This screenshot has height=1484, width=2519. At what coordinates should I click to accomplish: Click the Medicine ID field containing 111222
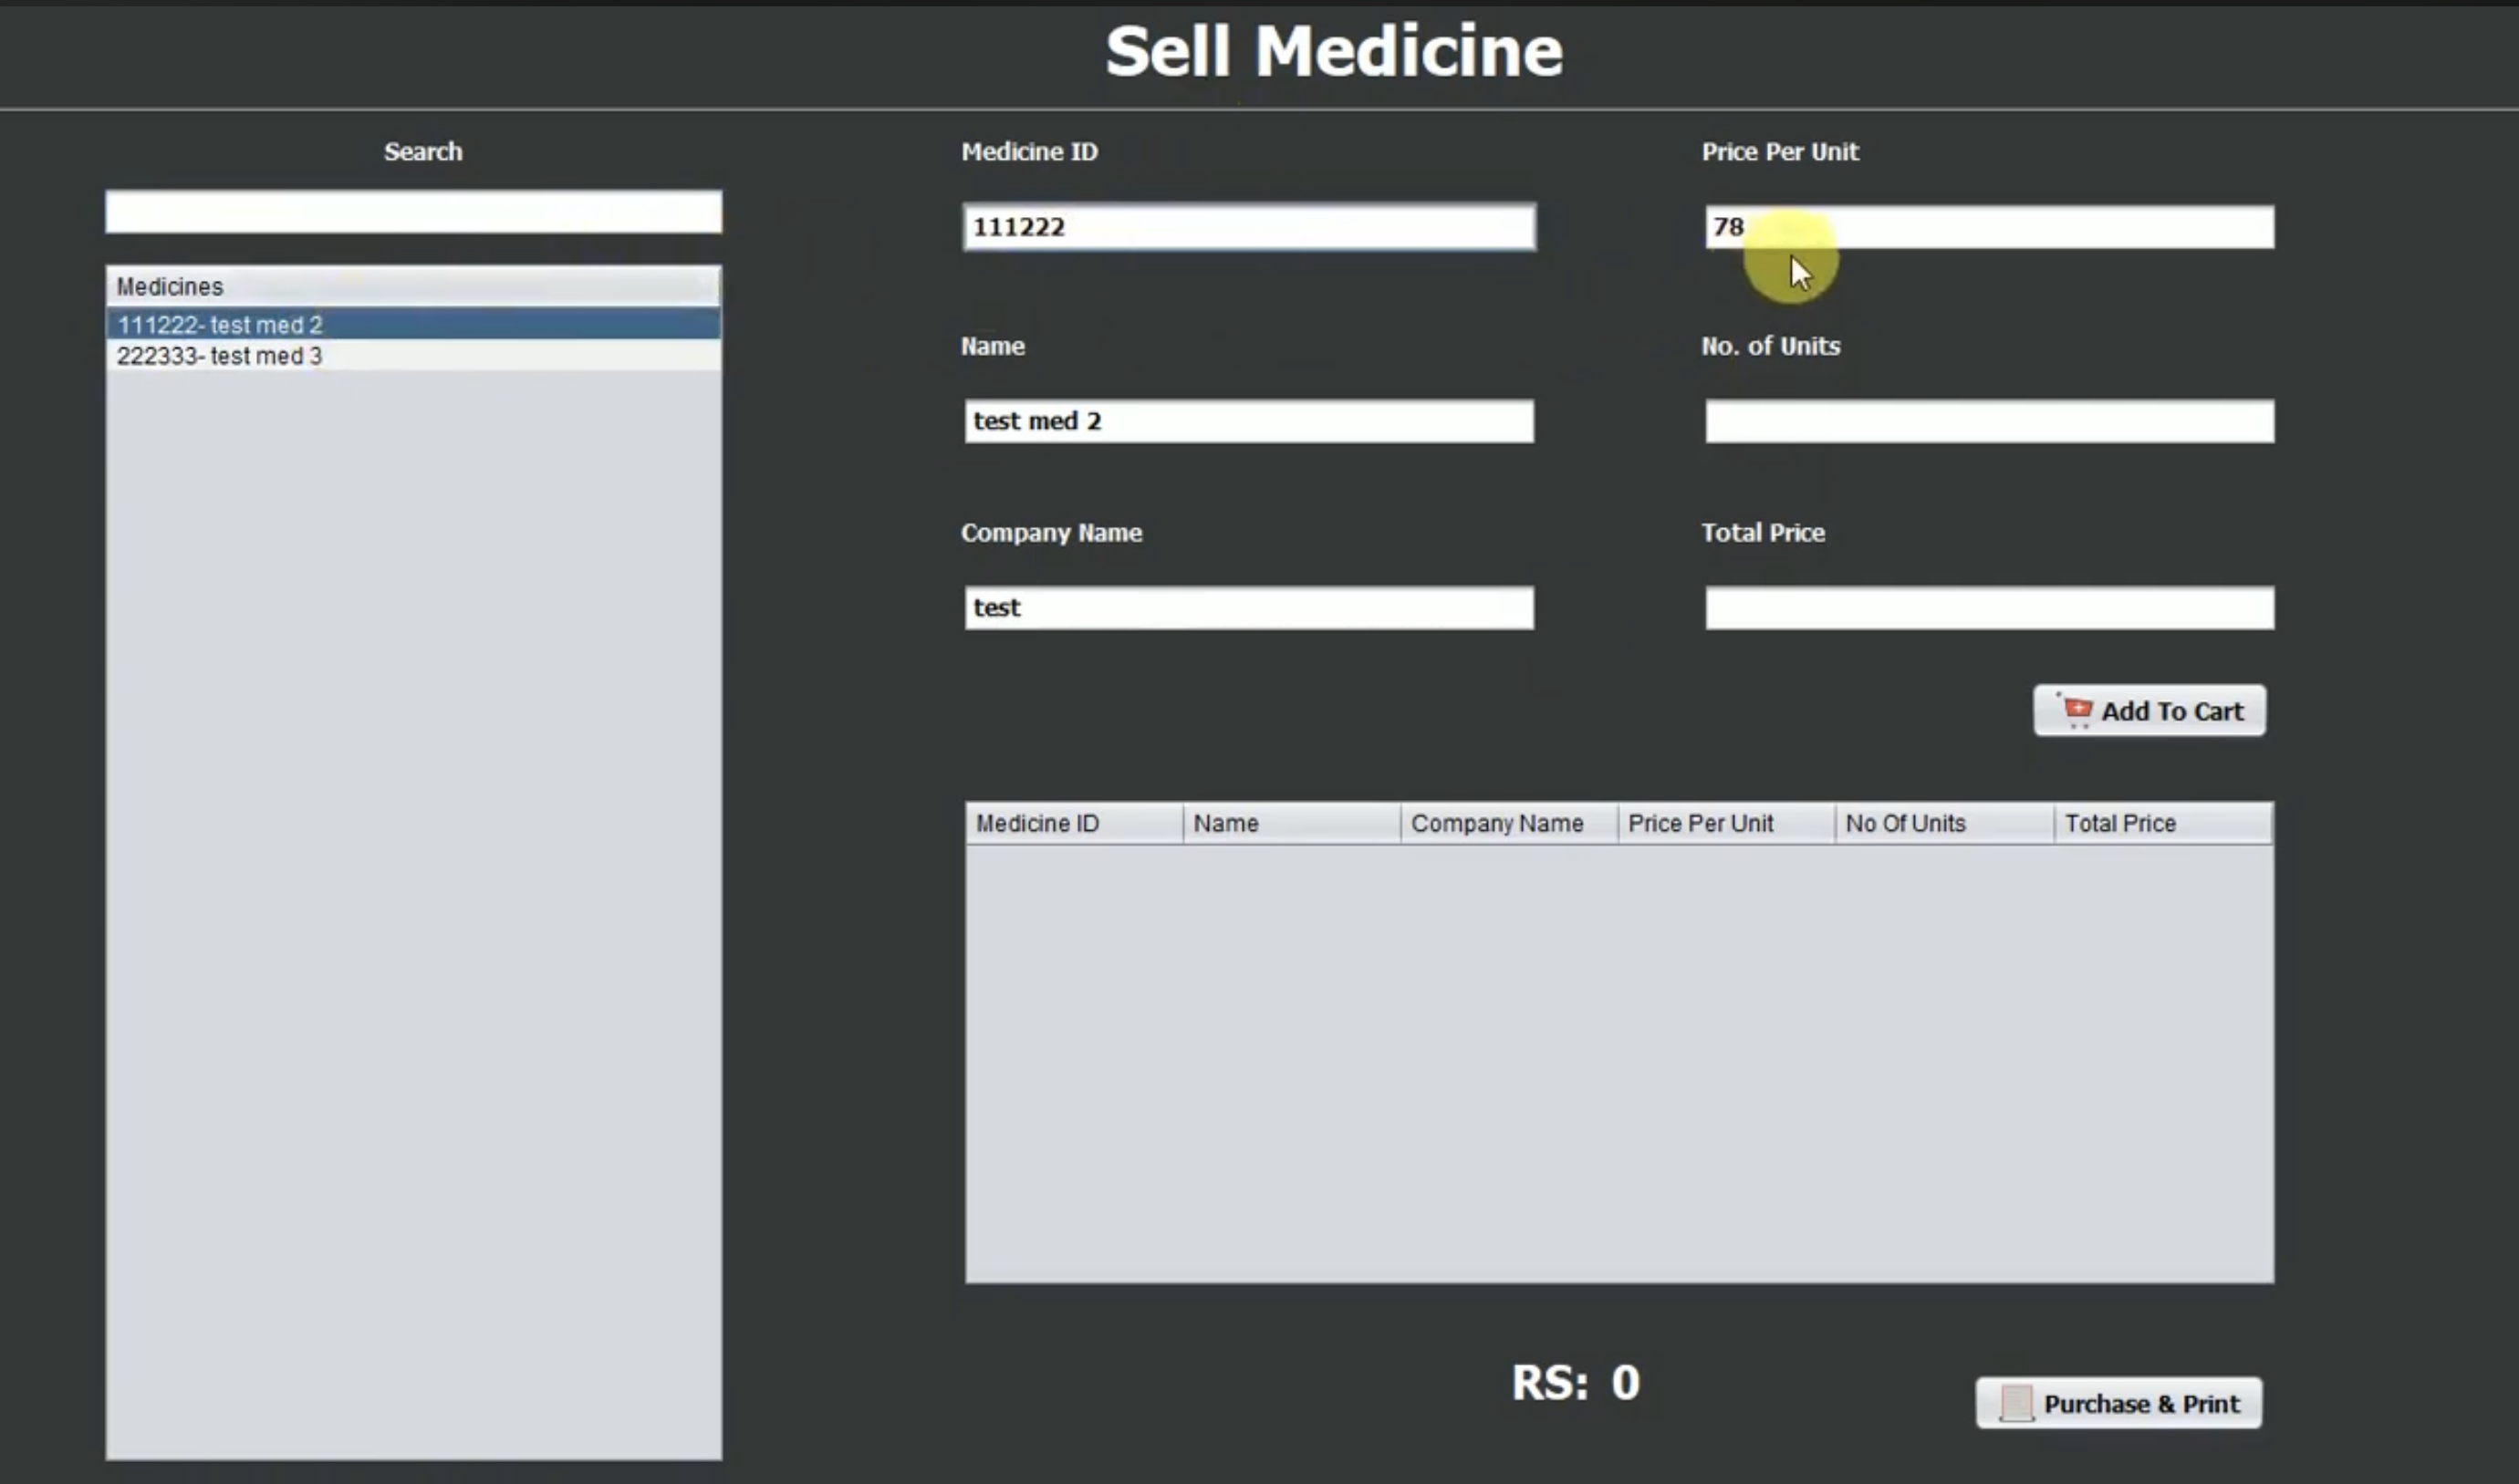[1249, 227]
